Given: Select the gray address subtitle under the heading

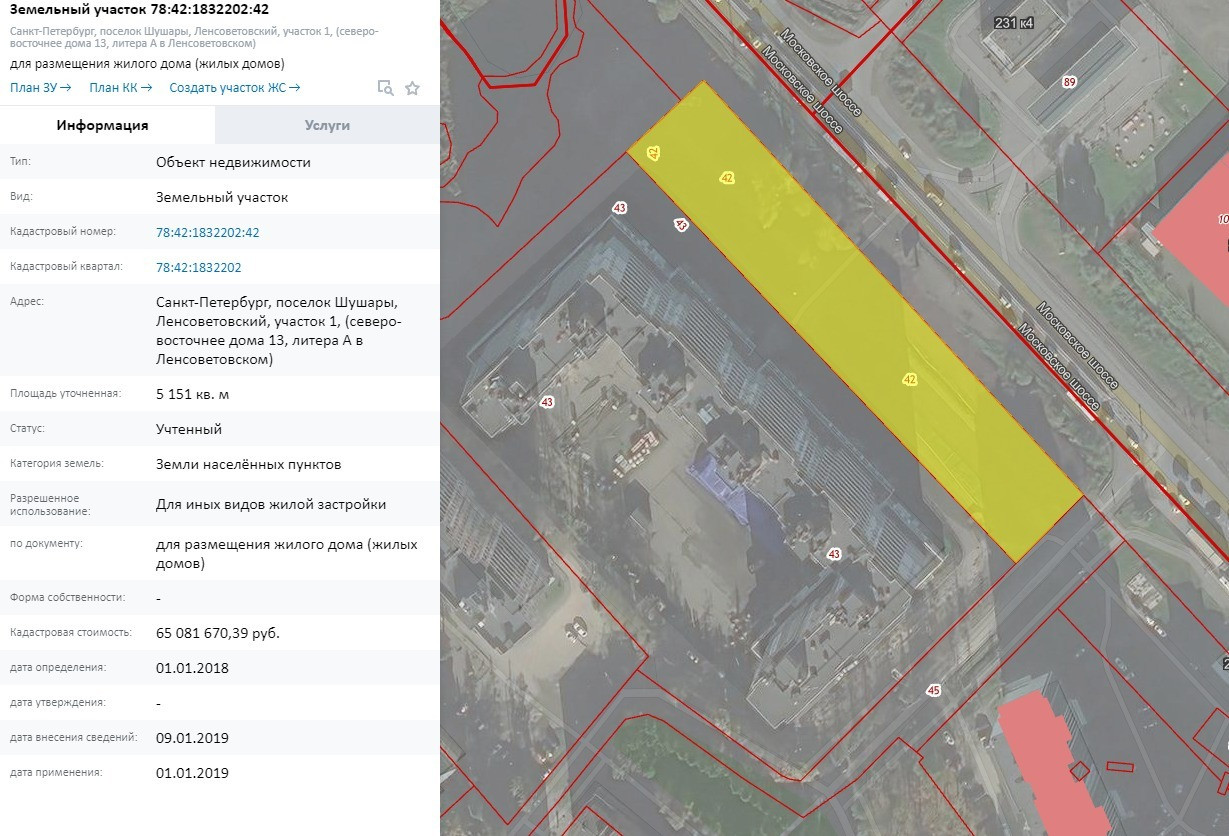Looking at the screenshot, I should [194, 37].
